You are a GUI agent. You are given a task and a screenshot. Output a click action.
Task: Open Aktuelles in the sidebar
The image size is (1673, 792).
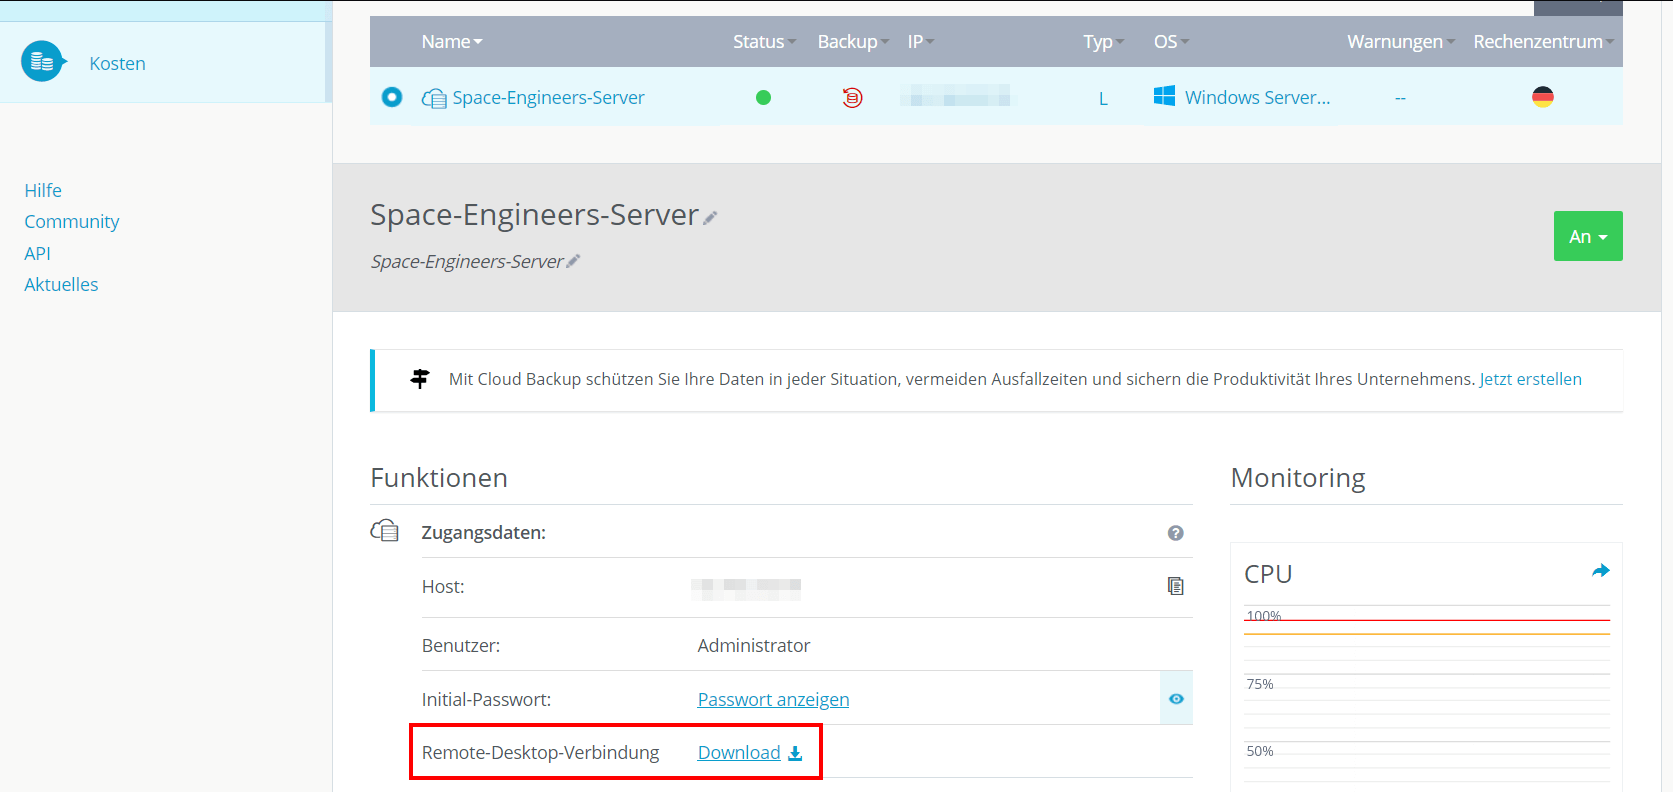pyautogui.click(x=61, y=284)
